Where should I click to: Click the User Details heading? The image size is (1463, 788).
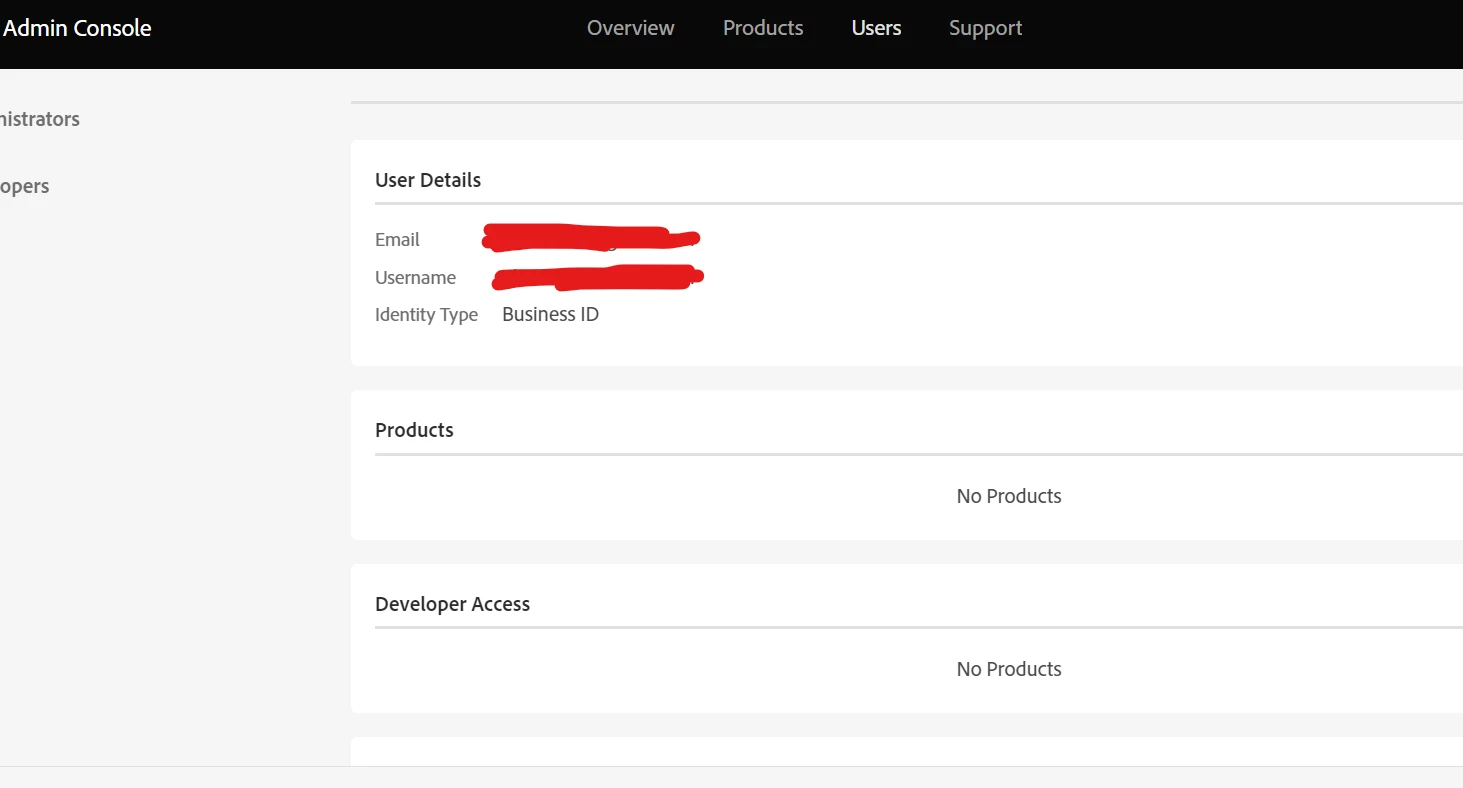coord(428,180)
